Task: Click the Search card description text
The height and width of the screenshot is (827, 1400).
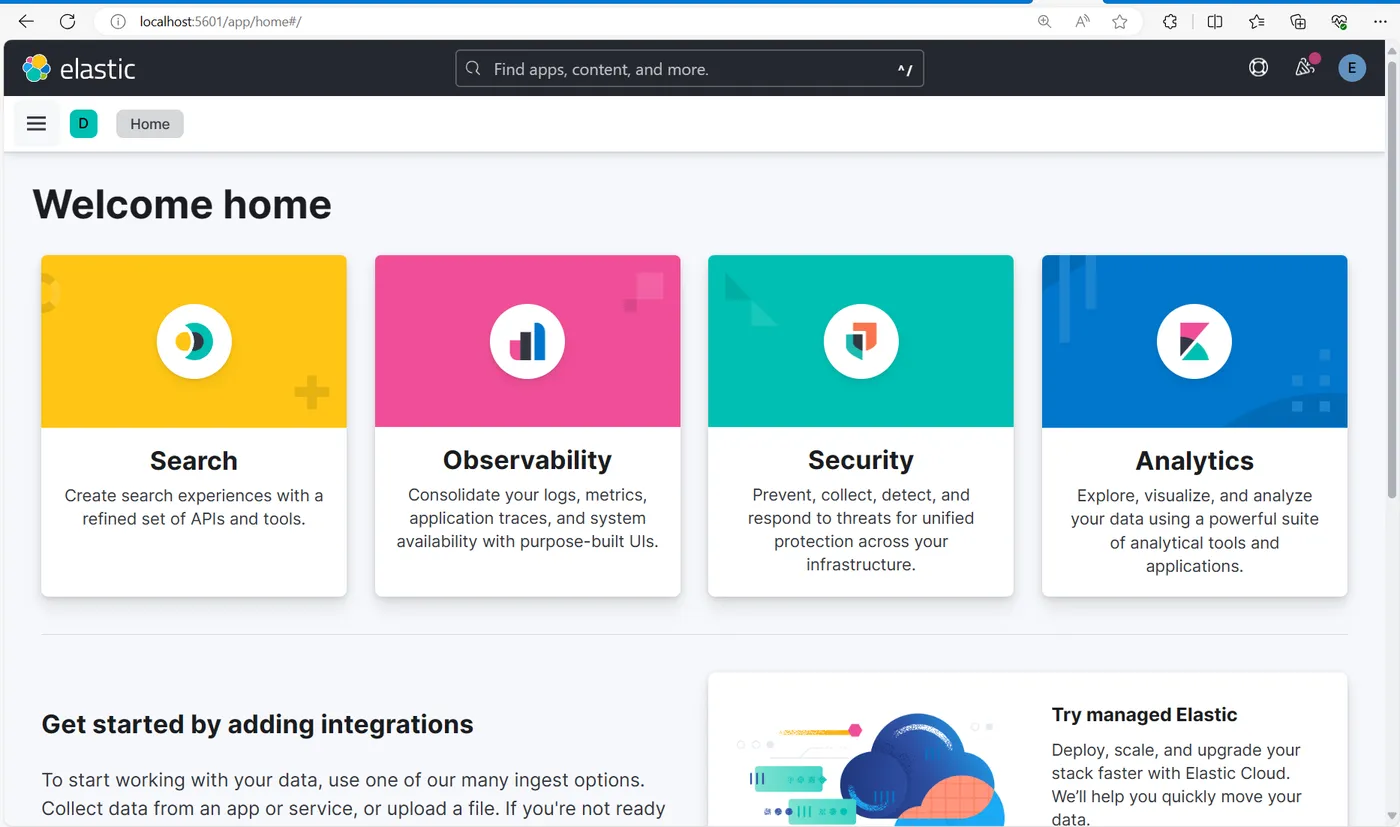Action: [194, 507]
